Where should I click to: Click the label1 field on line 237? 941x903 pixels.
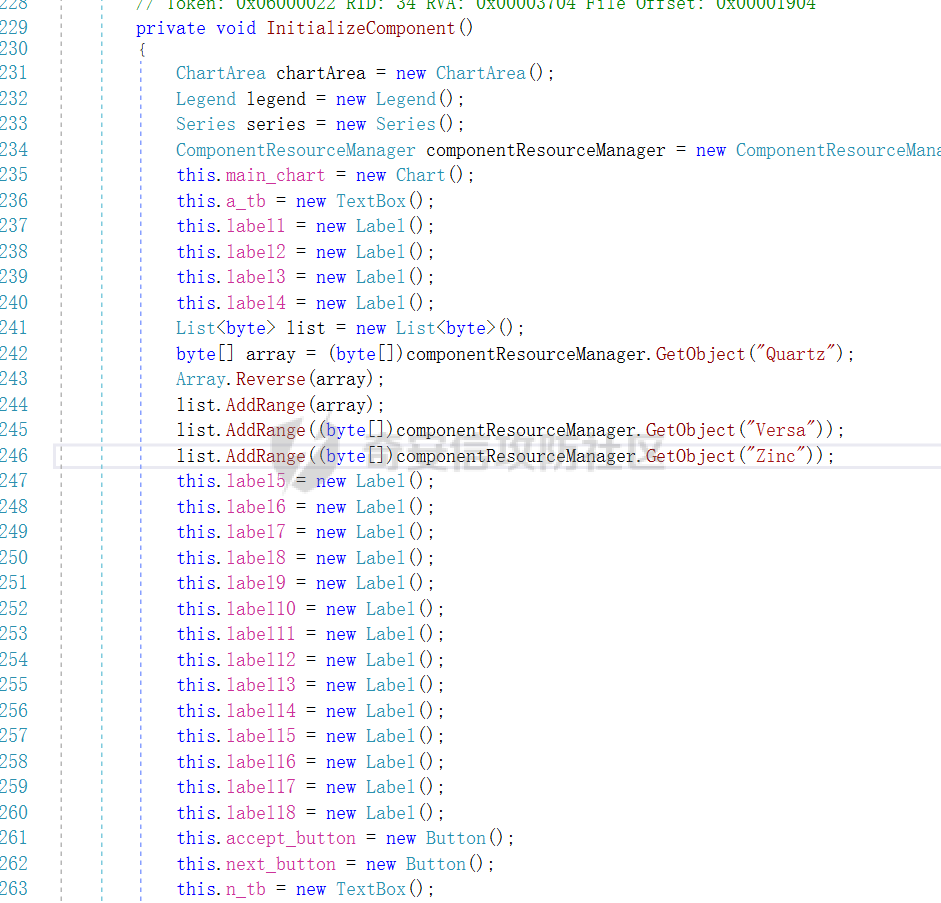(256, 226)
